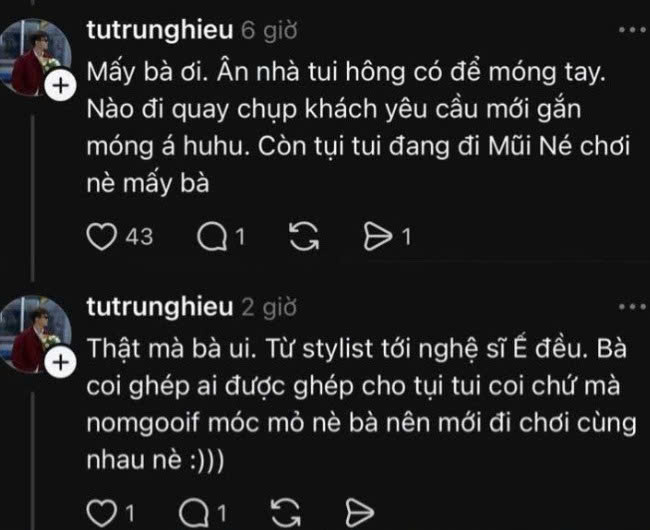Open the post about Mũi Né text
650x530 pixels.
pos(340,125)
